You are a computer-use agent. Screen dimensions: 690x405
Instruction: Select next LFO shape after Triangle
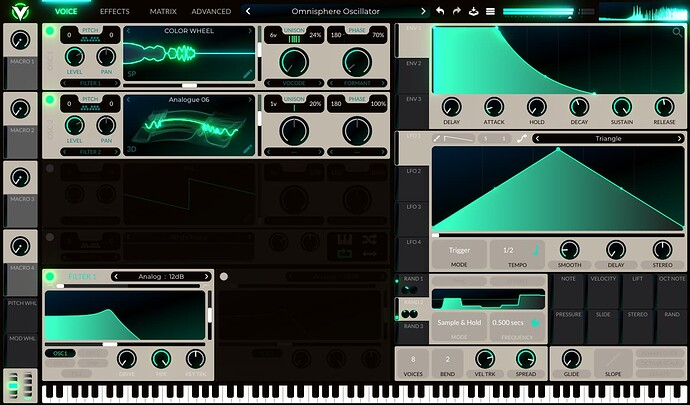coord(677,139)
